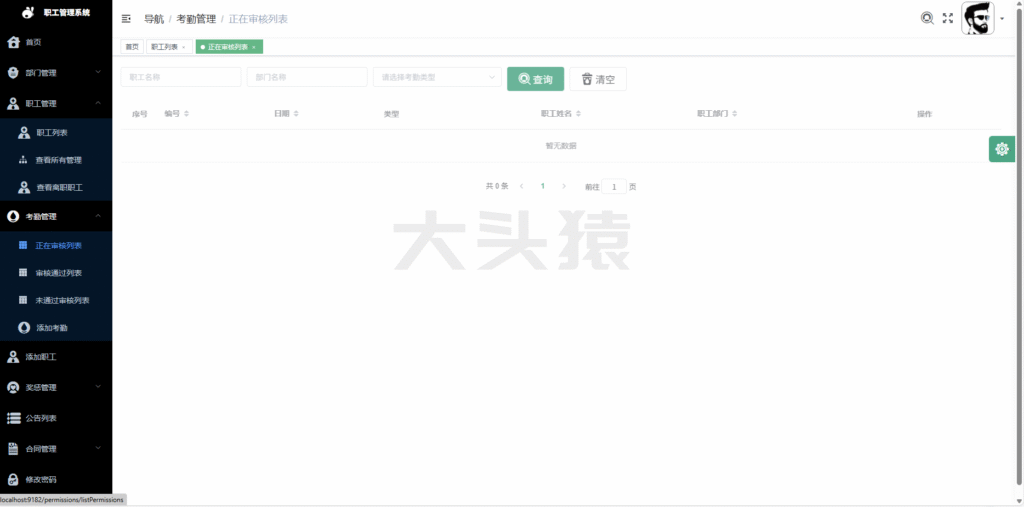1024x507 pixels.
Task: Click the 合同管理 document icon
Action: 13,449
